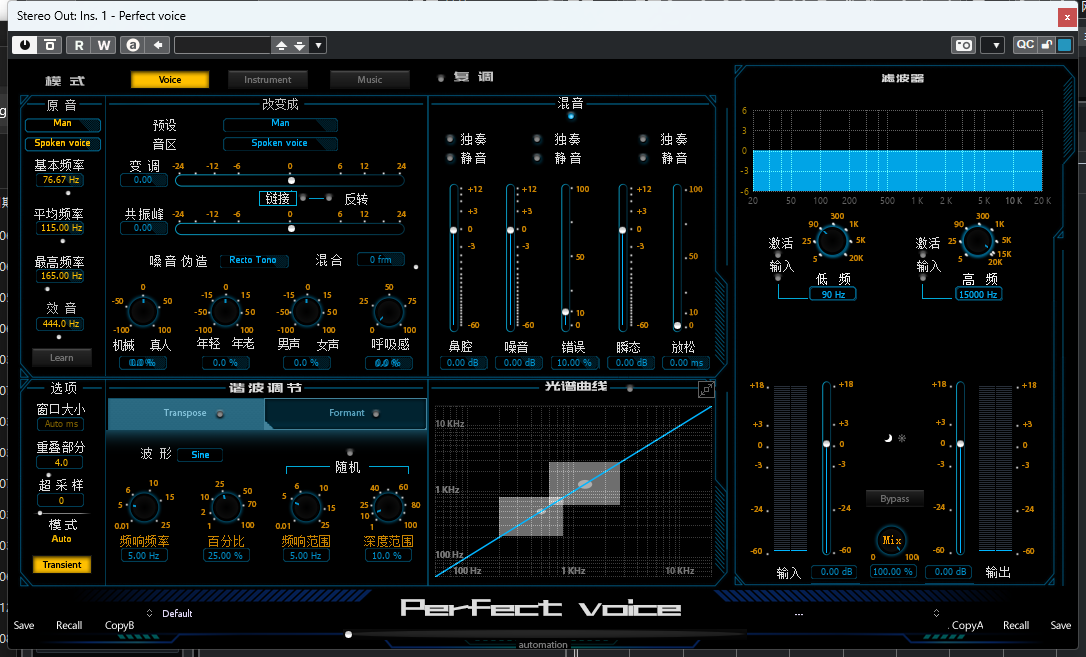Image resolution: width=1086 pixels, height=657 pixels.
Task: Click the 基本频率 76.67 Hz field
Action: 61,180
